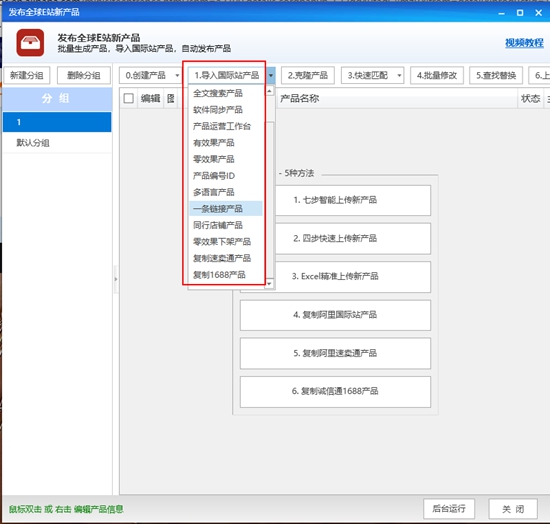Click the 4.批量修改 button

click(x=437, y=75)
